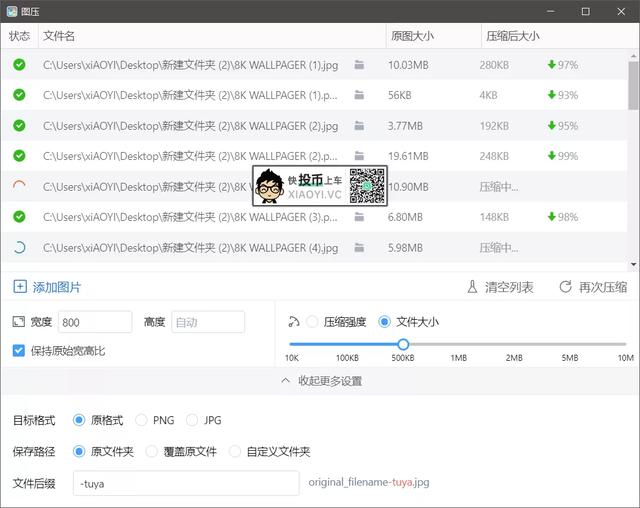This screenshot has height=508, width=640.
Task: Select 覆盖原文件 save path option
Action: 153,451
